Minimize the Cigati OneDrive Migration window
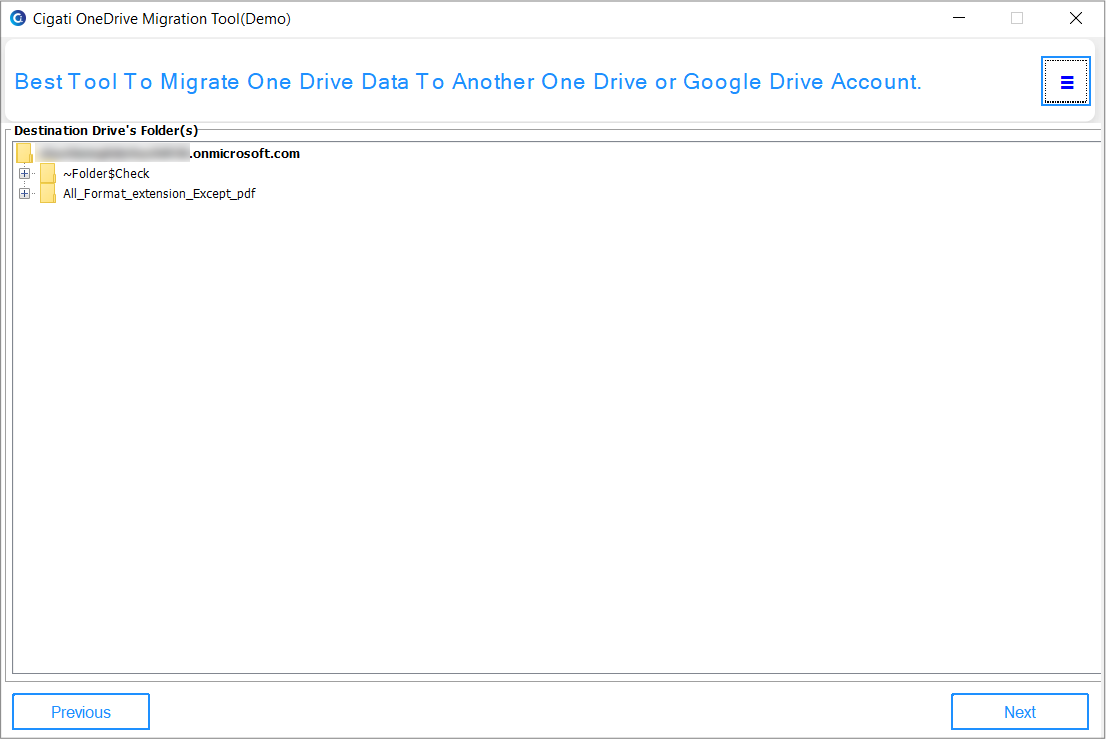This screenshot has height=739, width=1106. click(x=959, y=18)
